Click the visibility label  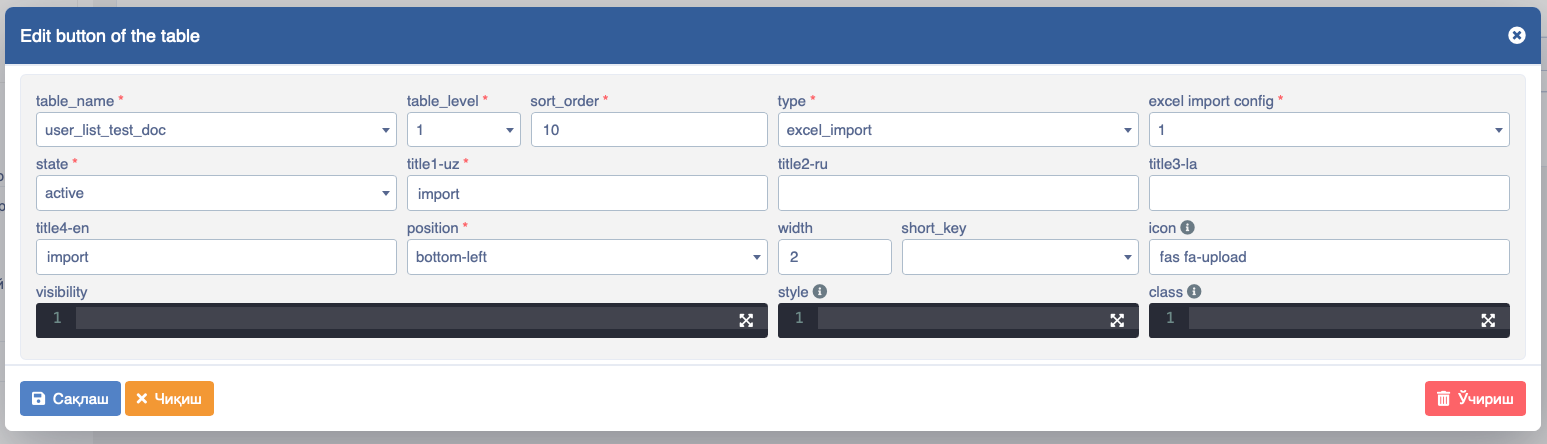point(62,292)
